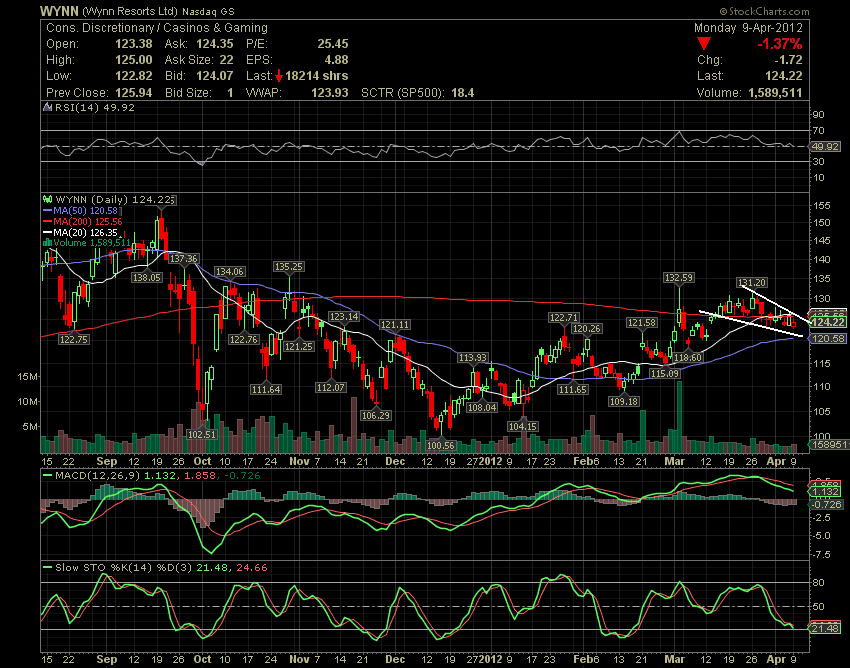Click the 109.18 February low annotation
This screenshot has height=668, width=850.
(624, 401)
